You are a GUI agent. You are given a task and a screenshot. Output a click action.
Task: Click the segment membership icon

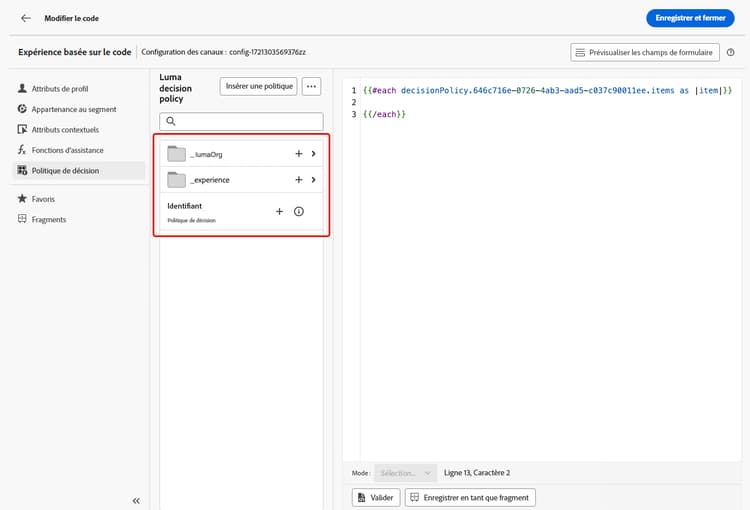(x=22, y=109)
